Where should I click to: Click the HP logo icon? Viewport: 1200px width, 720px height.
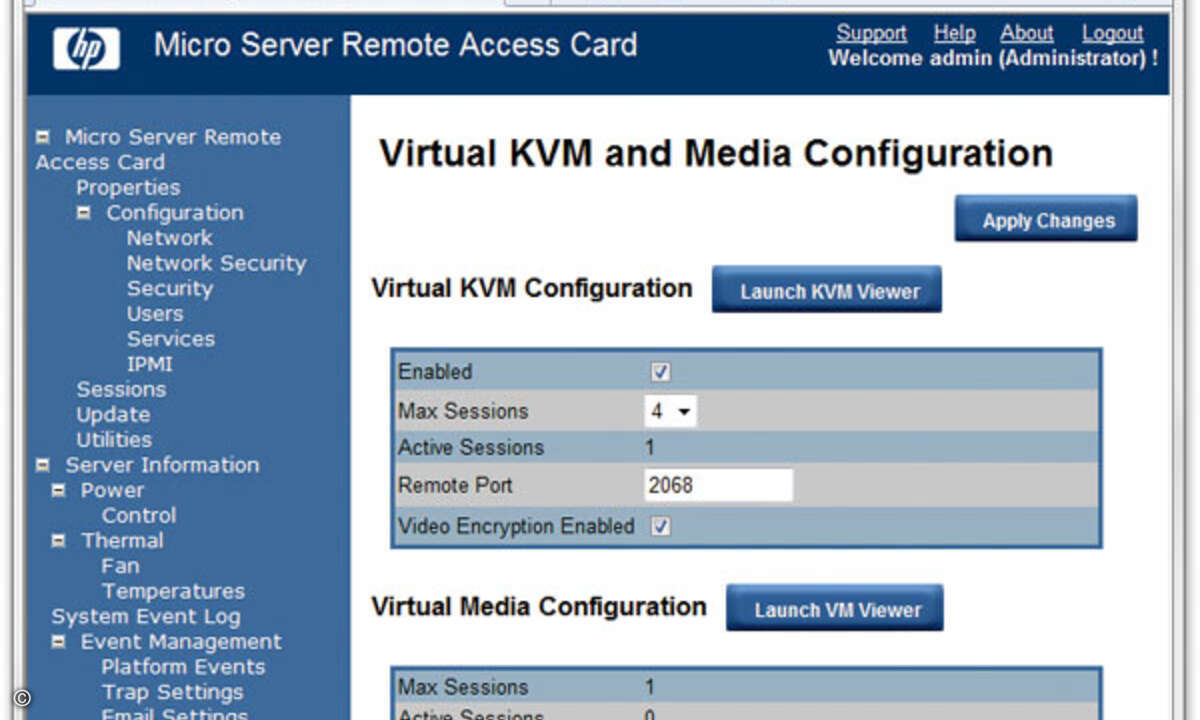[86, 47]
